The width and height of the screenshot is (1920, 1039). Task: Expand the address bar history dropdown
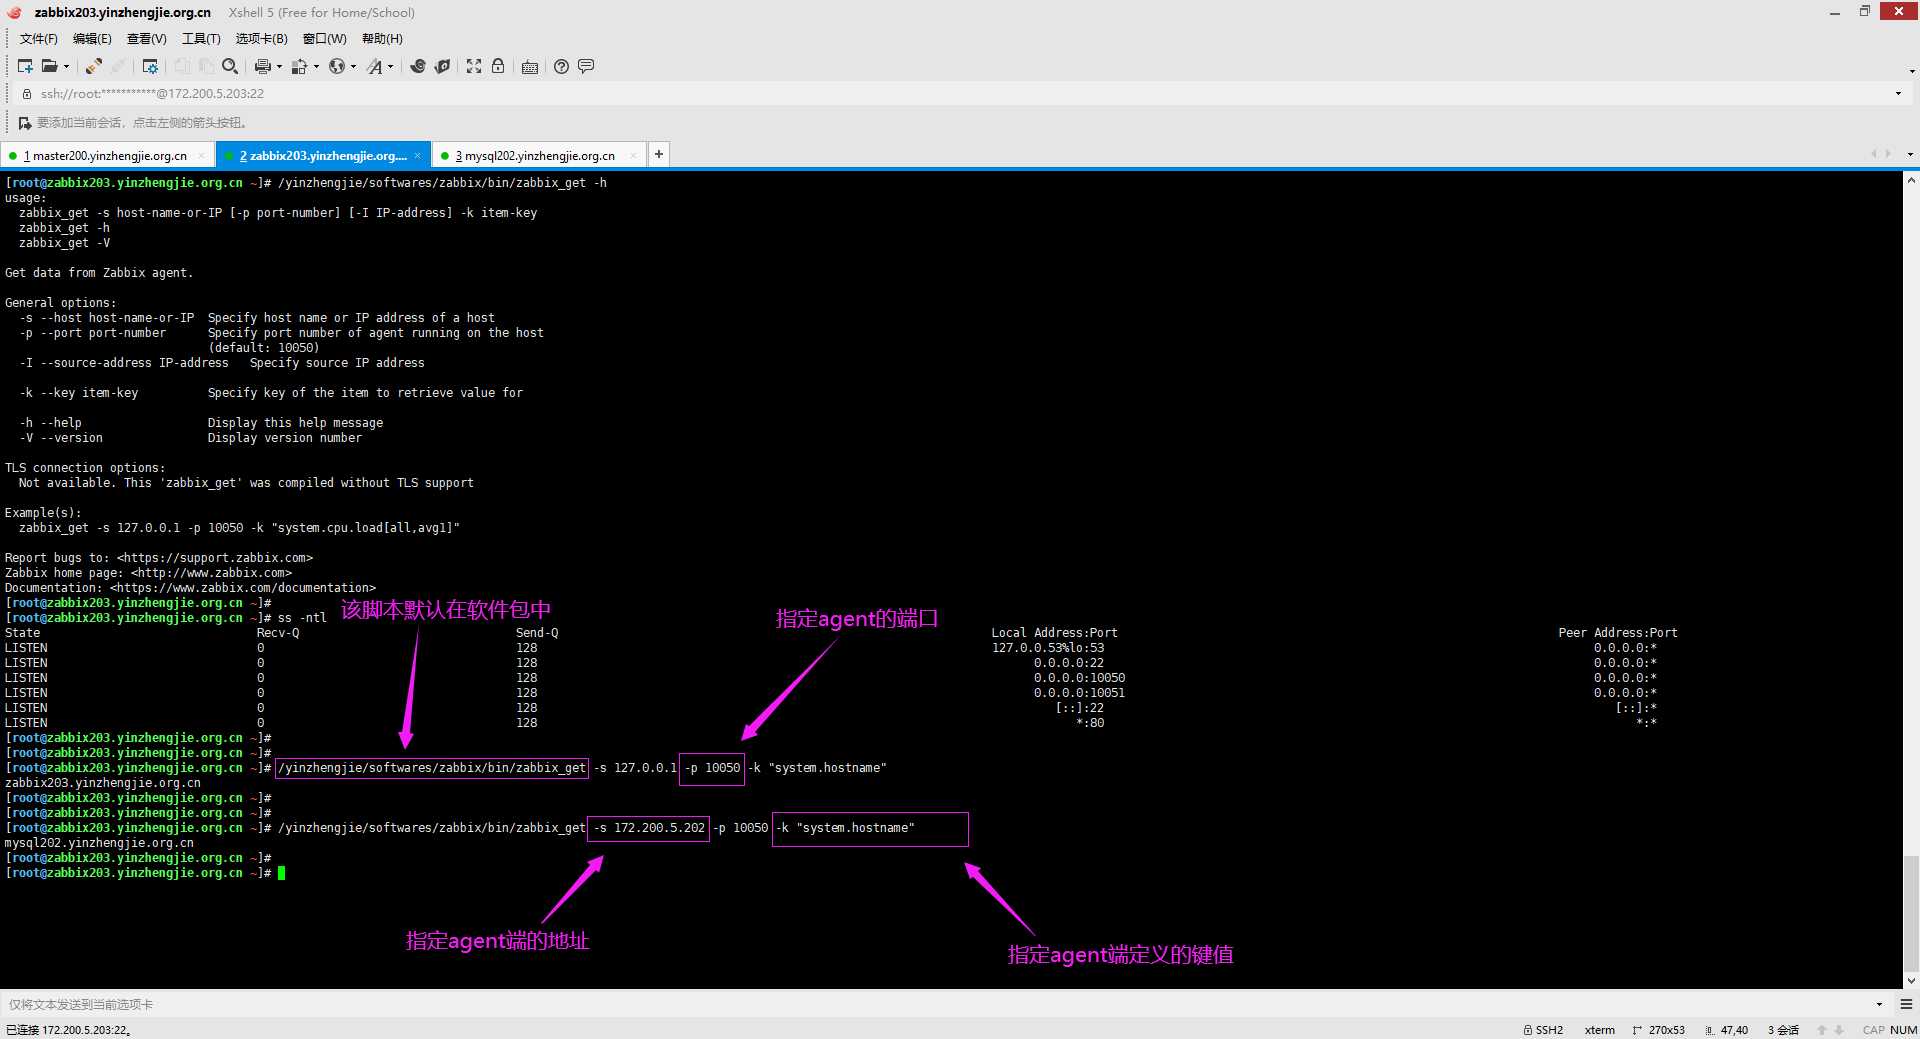1898,94
